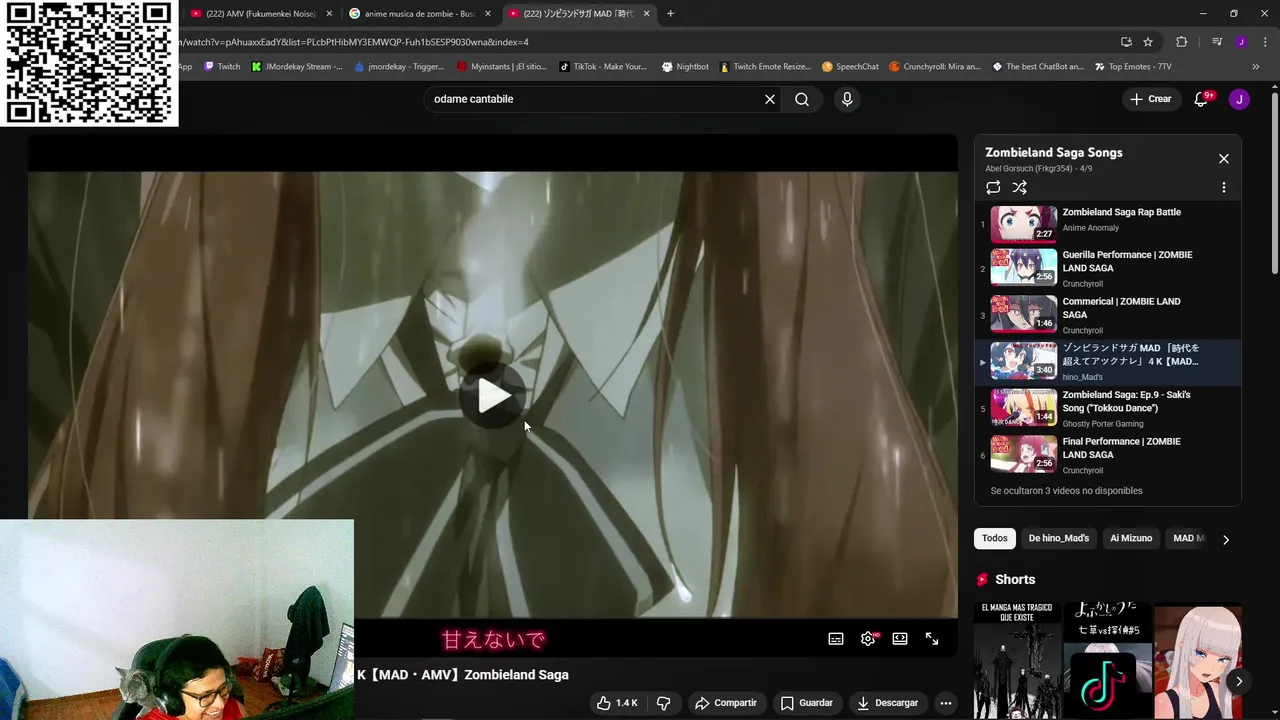1280x720 pixels.
Task: Toggle playlist loop
Action: pos(993,187)
